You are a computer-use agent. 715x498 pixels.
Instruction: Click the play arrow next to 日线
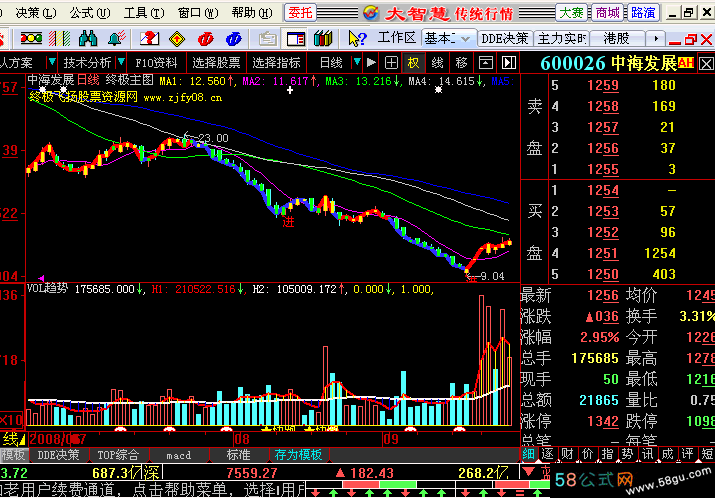[372, 62]
